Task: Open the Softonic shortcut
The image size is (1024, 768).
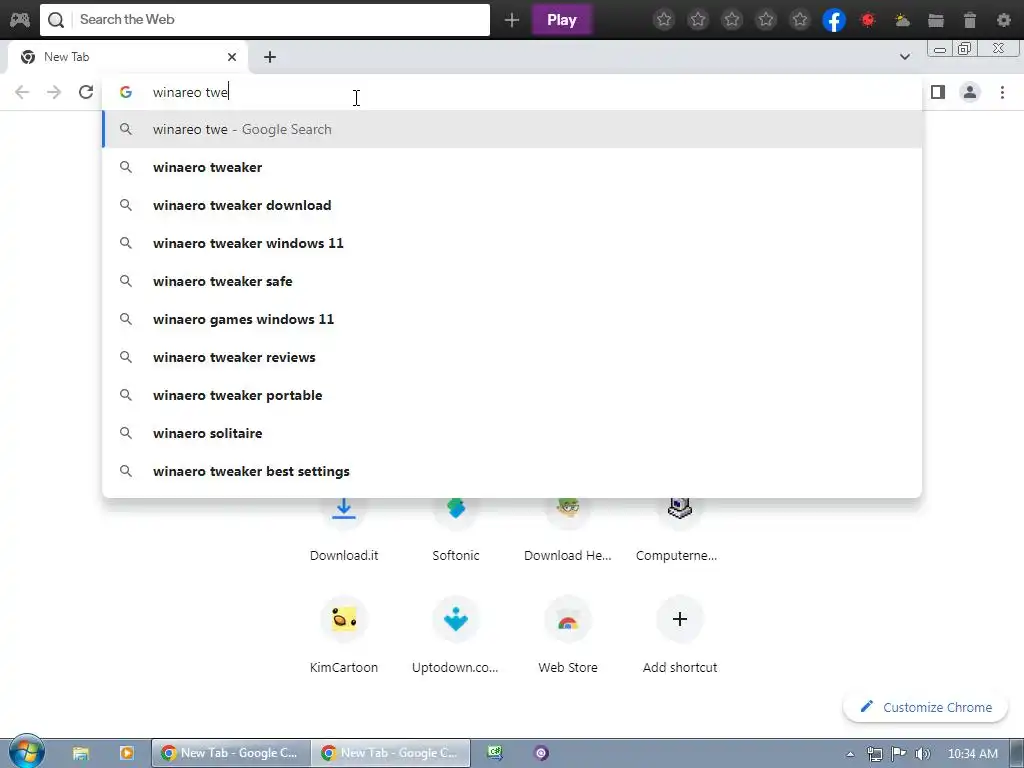Action: tap(456, 530)
